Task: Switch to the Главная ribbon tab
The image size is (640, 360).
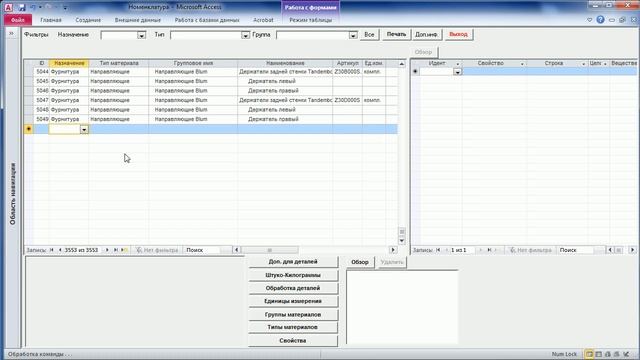Action: (x=51, y=20)
